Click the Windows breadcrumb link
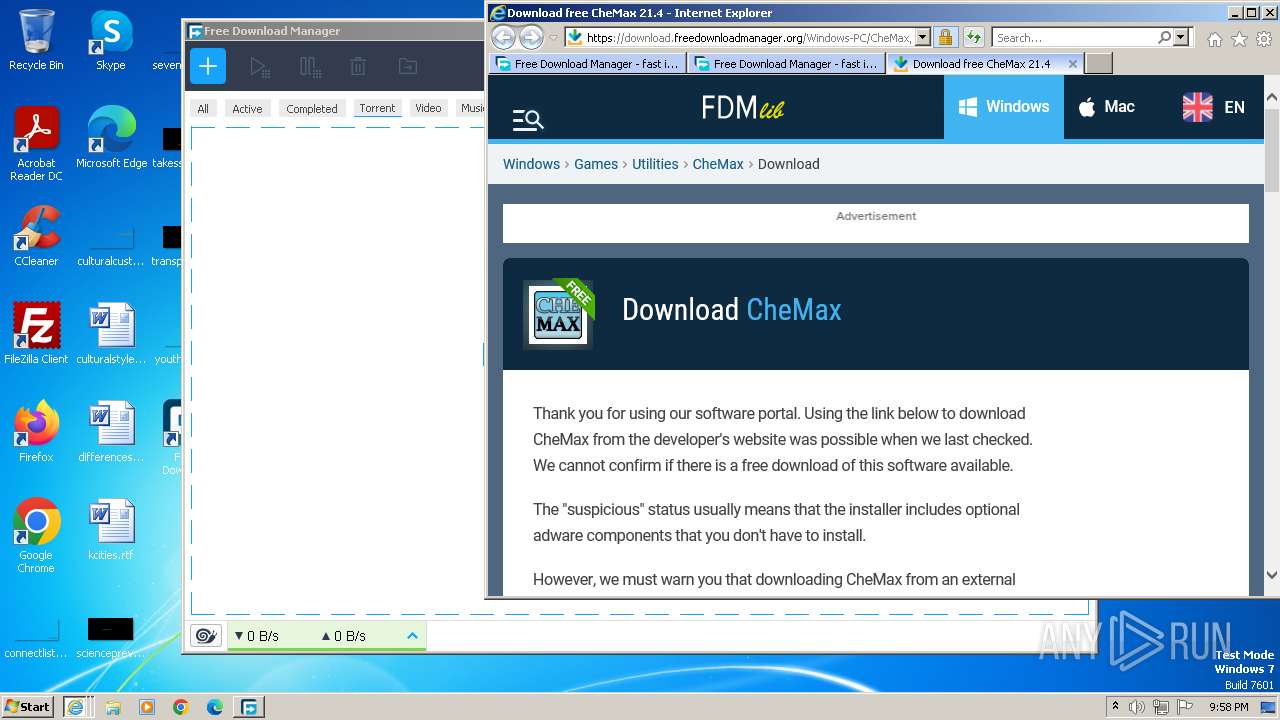Image resolution: width=1280 pixels, height=720 pixels. click(531, 164)
